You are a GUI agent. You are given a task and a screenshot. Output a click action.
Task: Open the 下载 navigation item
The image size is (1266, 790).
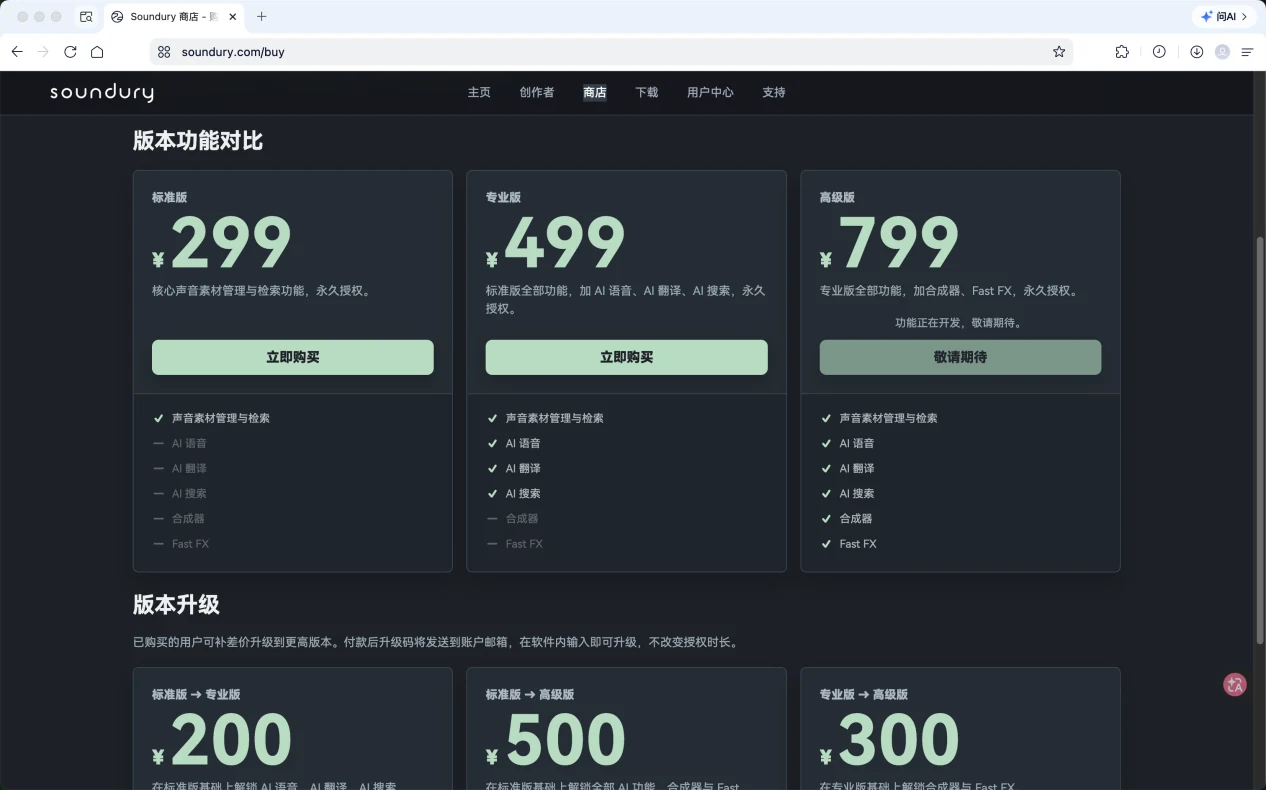coord(647,92)
